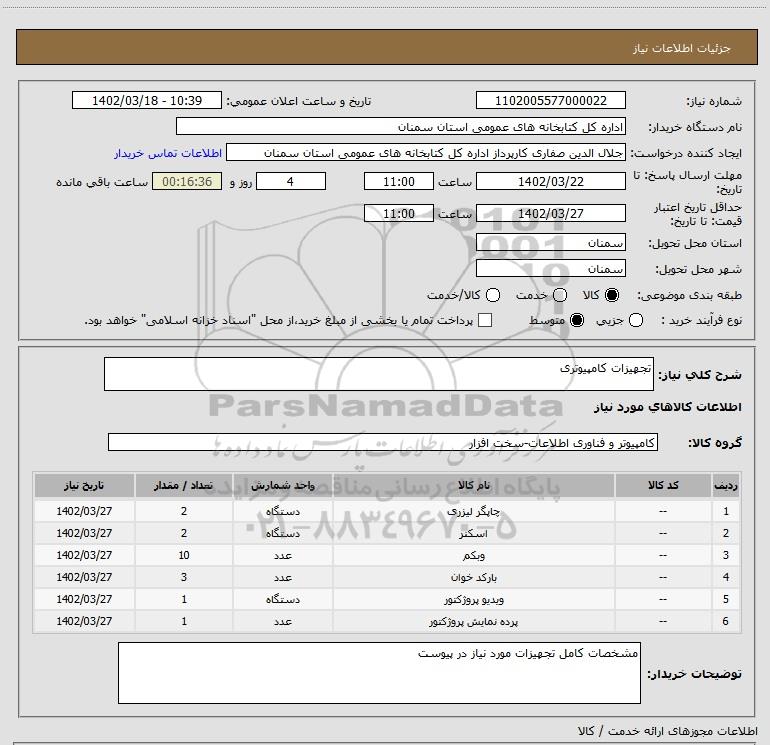Viewport: 770px width, 745px height.
Task: Click the buyer organization name field
Action: click(x=401, y=126)
